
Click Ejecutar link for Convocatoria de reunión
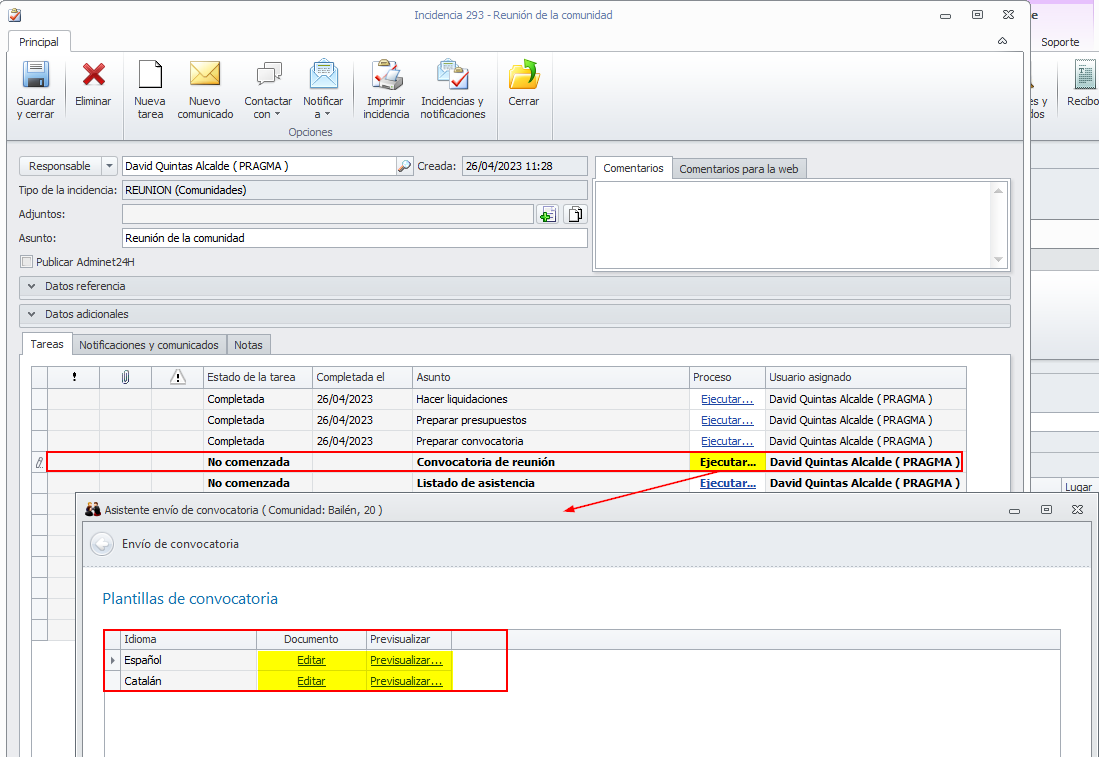pyautogui.click(x=727, y=462)
